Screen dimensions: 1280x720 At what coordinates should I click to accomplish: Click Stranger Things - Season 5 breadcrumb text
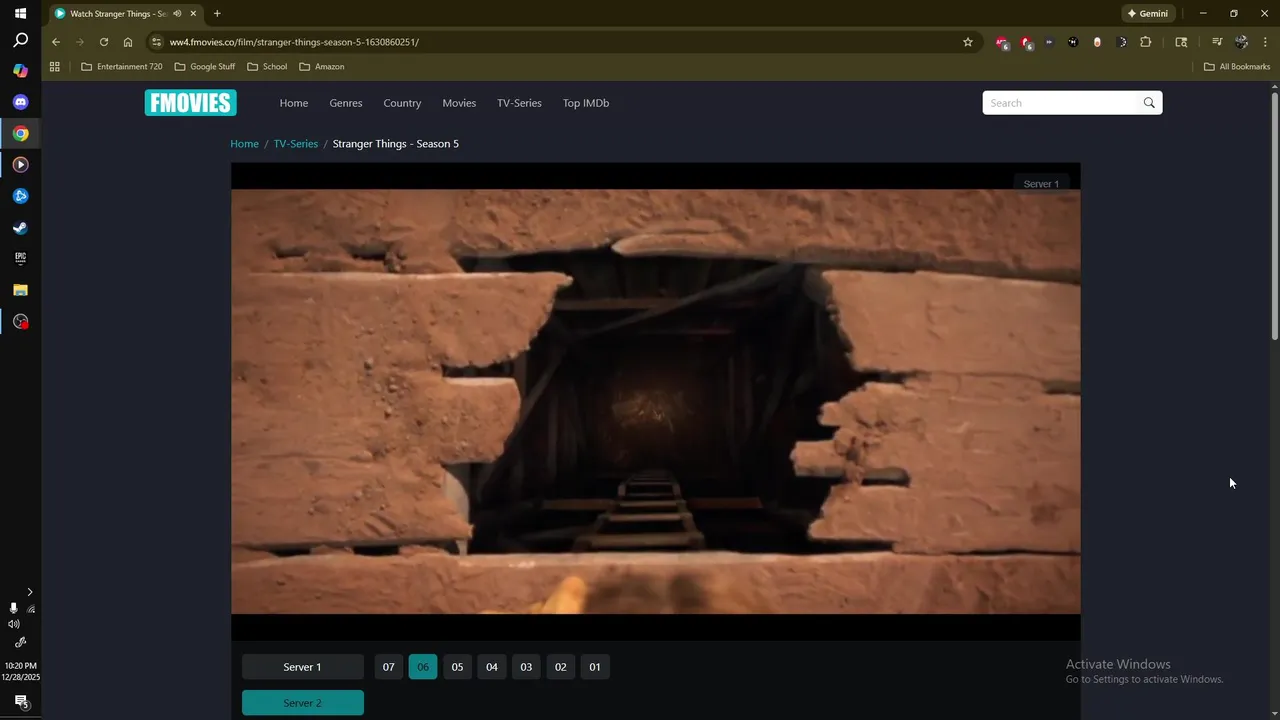coord(396,144)
